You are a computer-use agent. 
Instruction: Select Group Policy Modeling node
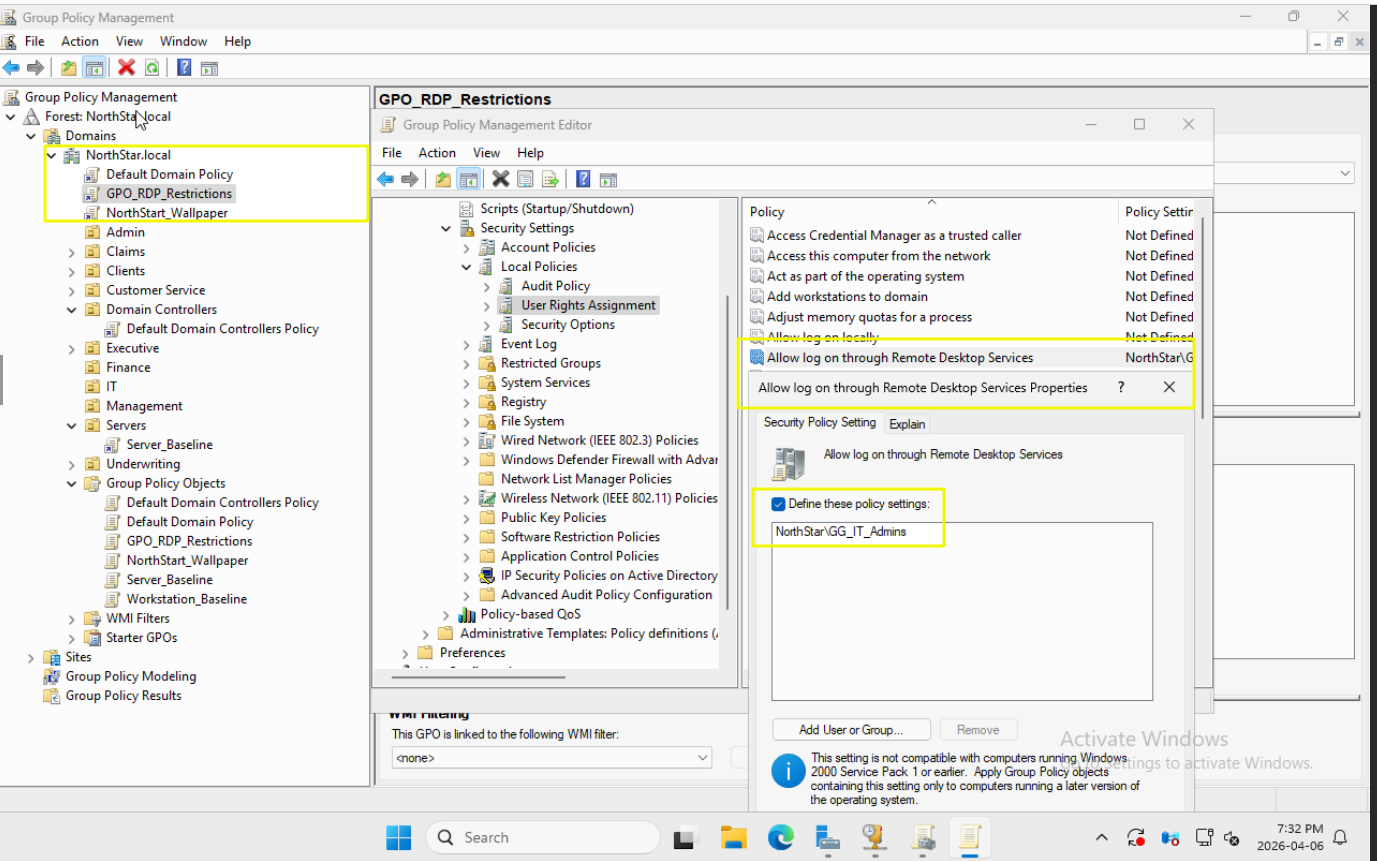pyautogui.click(x=130, y=676)
